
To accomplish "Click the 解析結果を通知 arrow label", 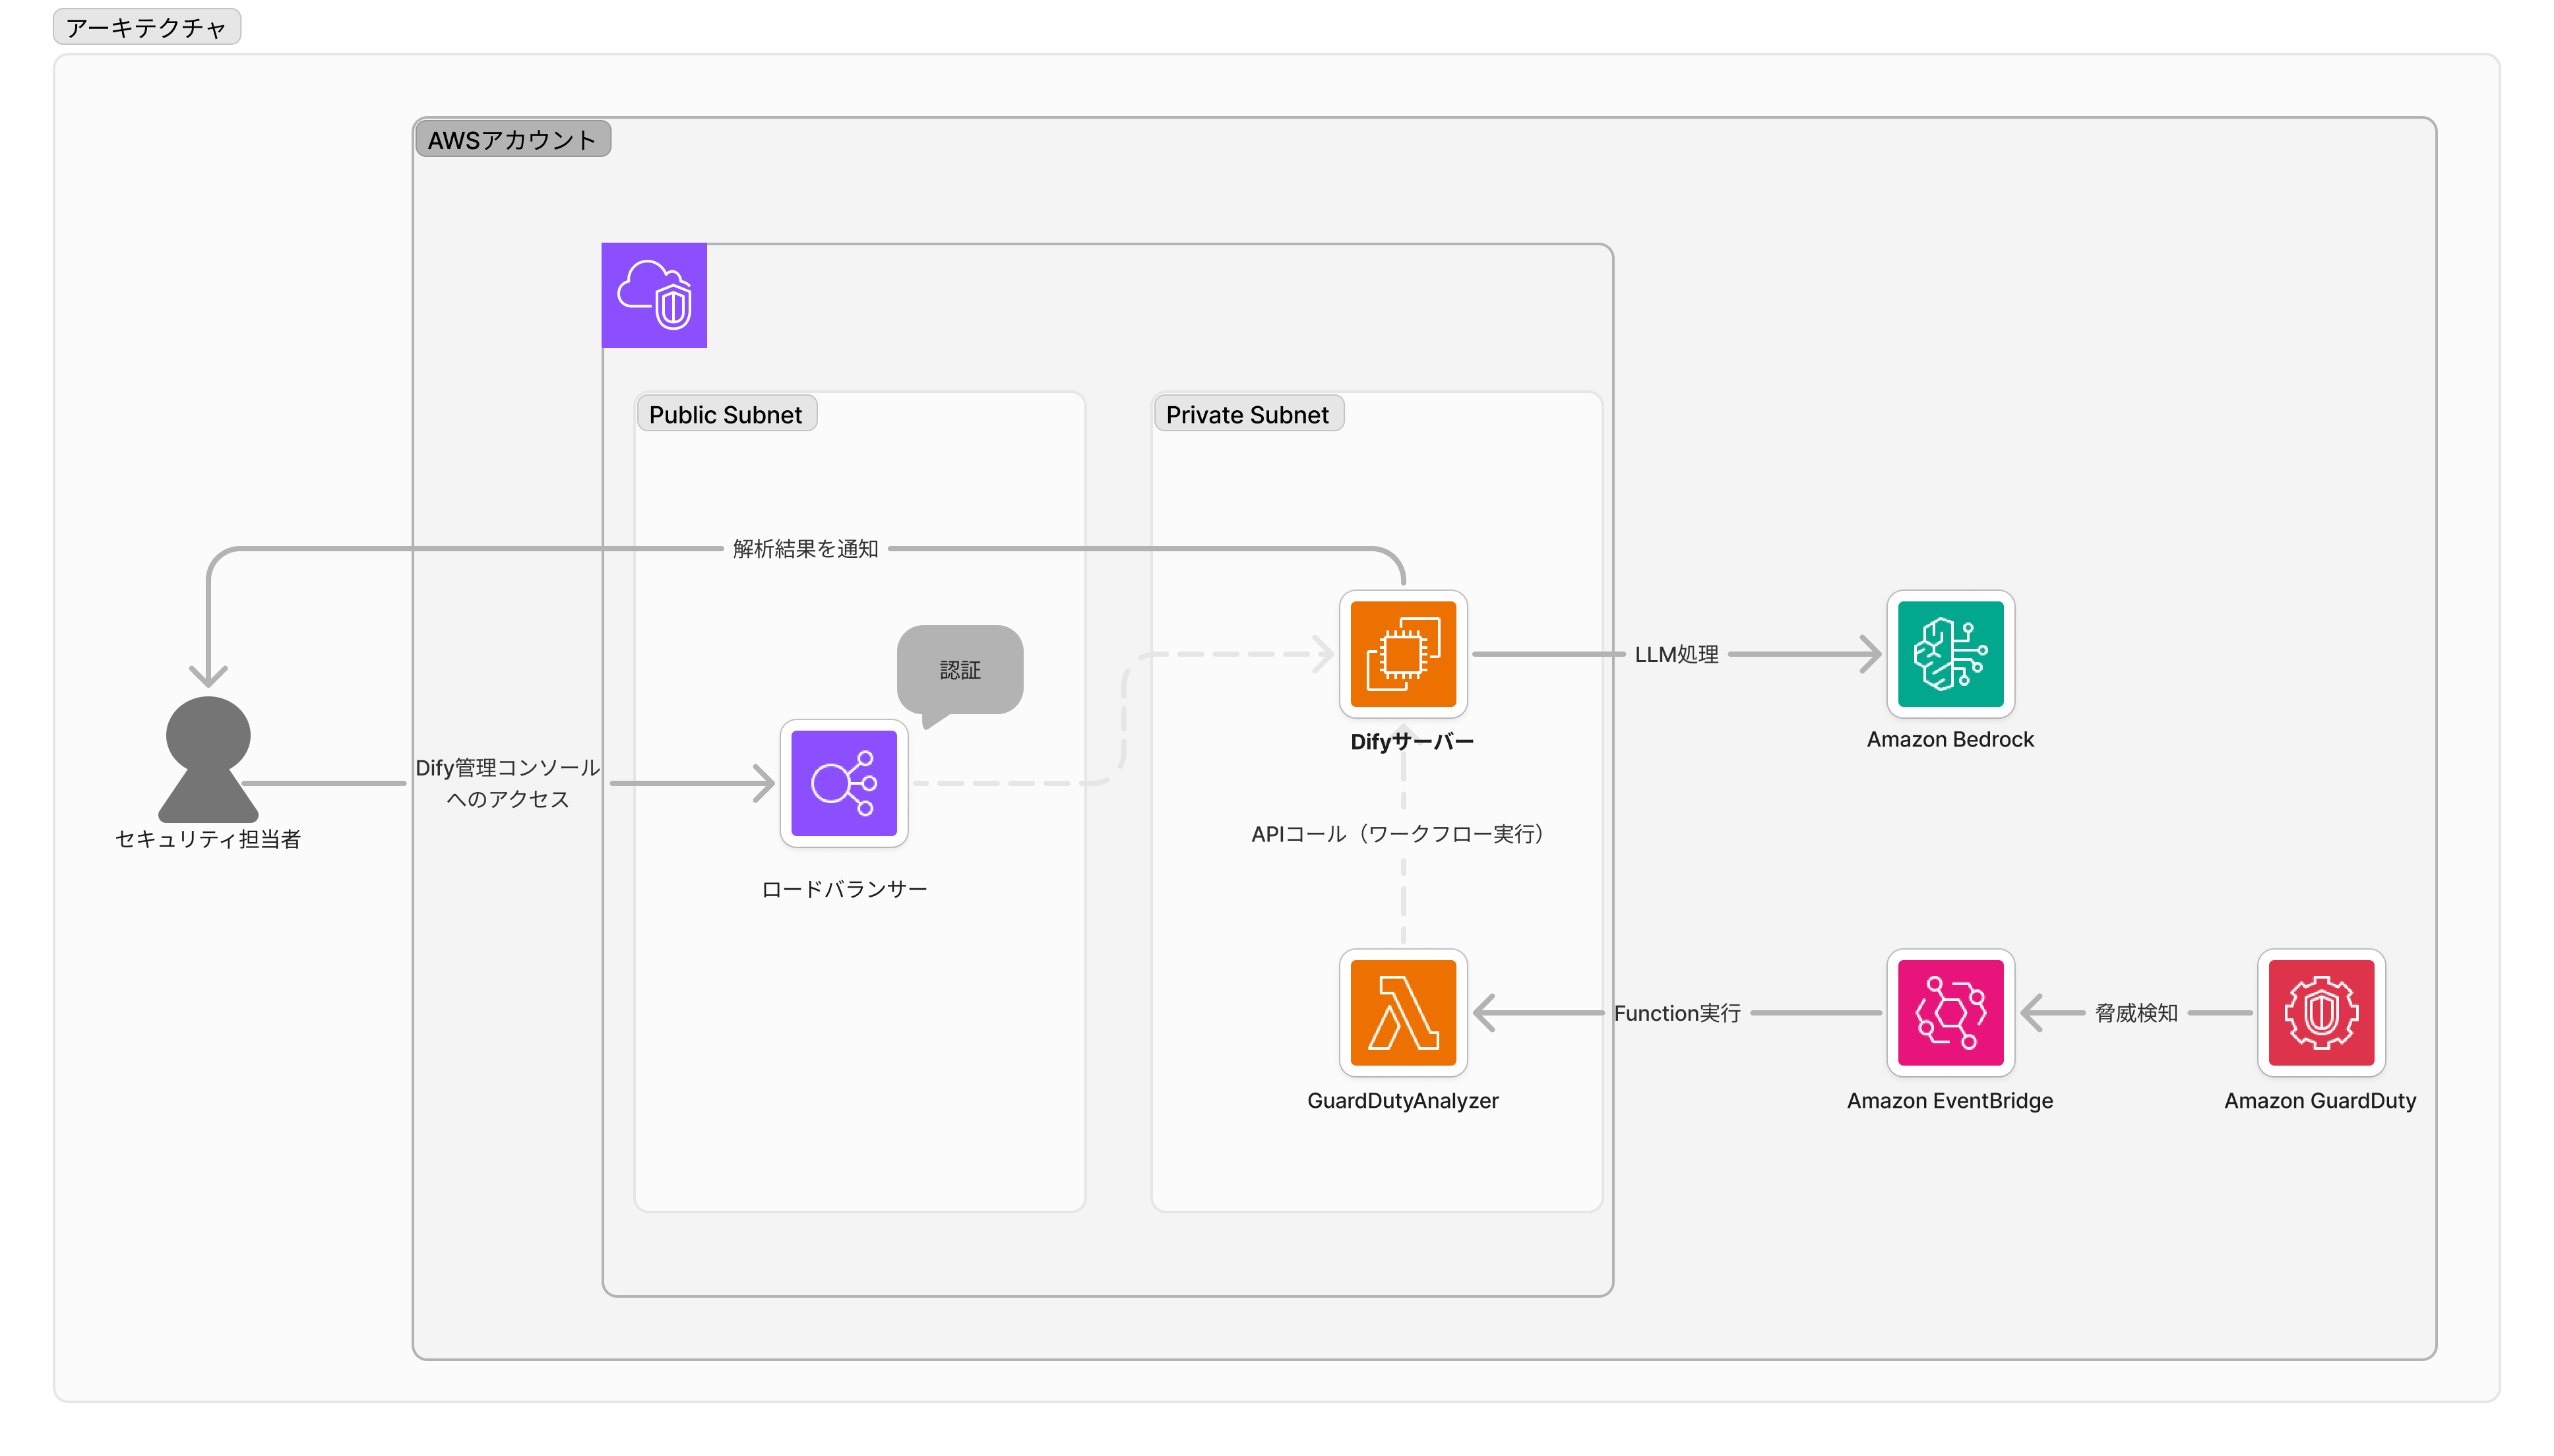I will (x=805, y=548).
